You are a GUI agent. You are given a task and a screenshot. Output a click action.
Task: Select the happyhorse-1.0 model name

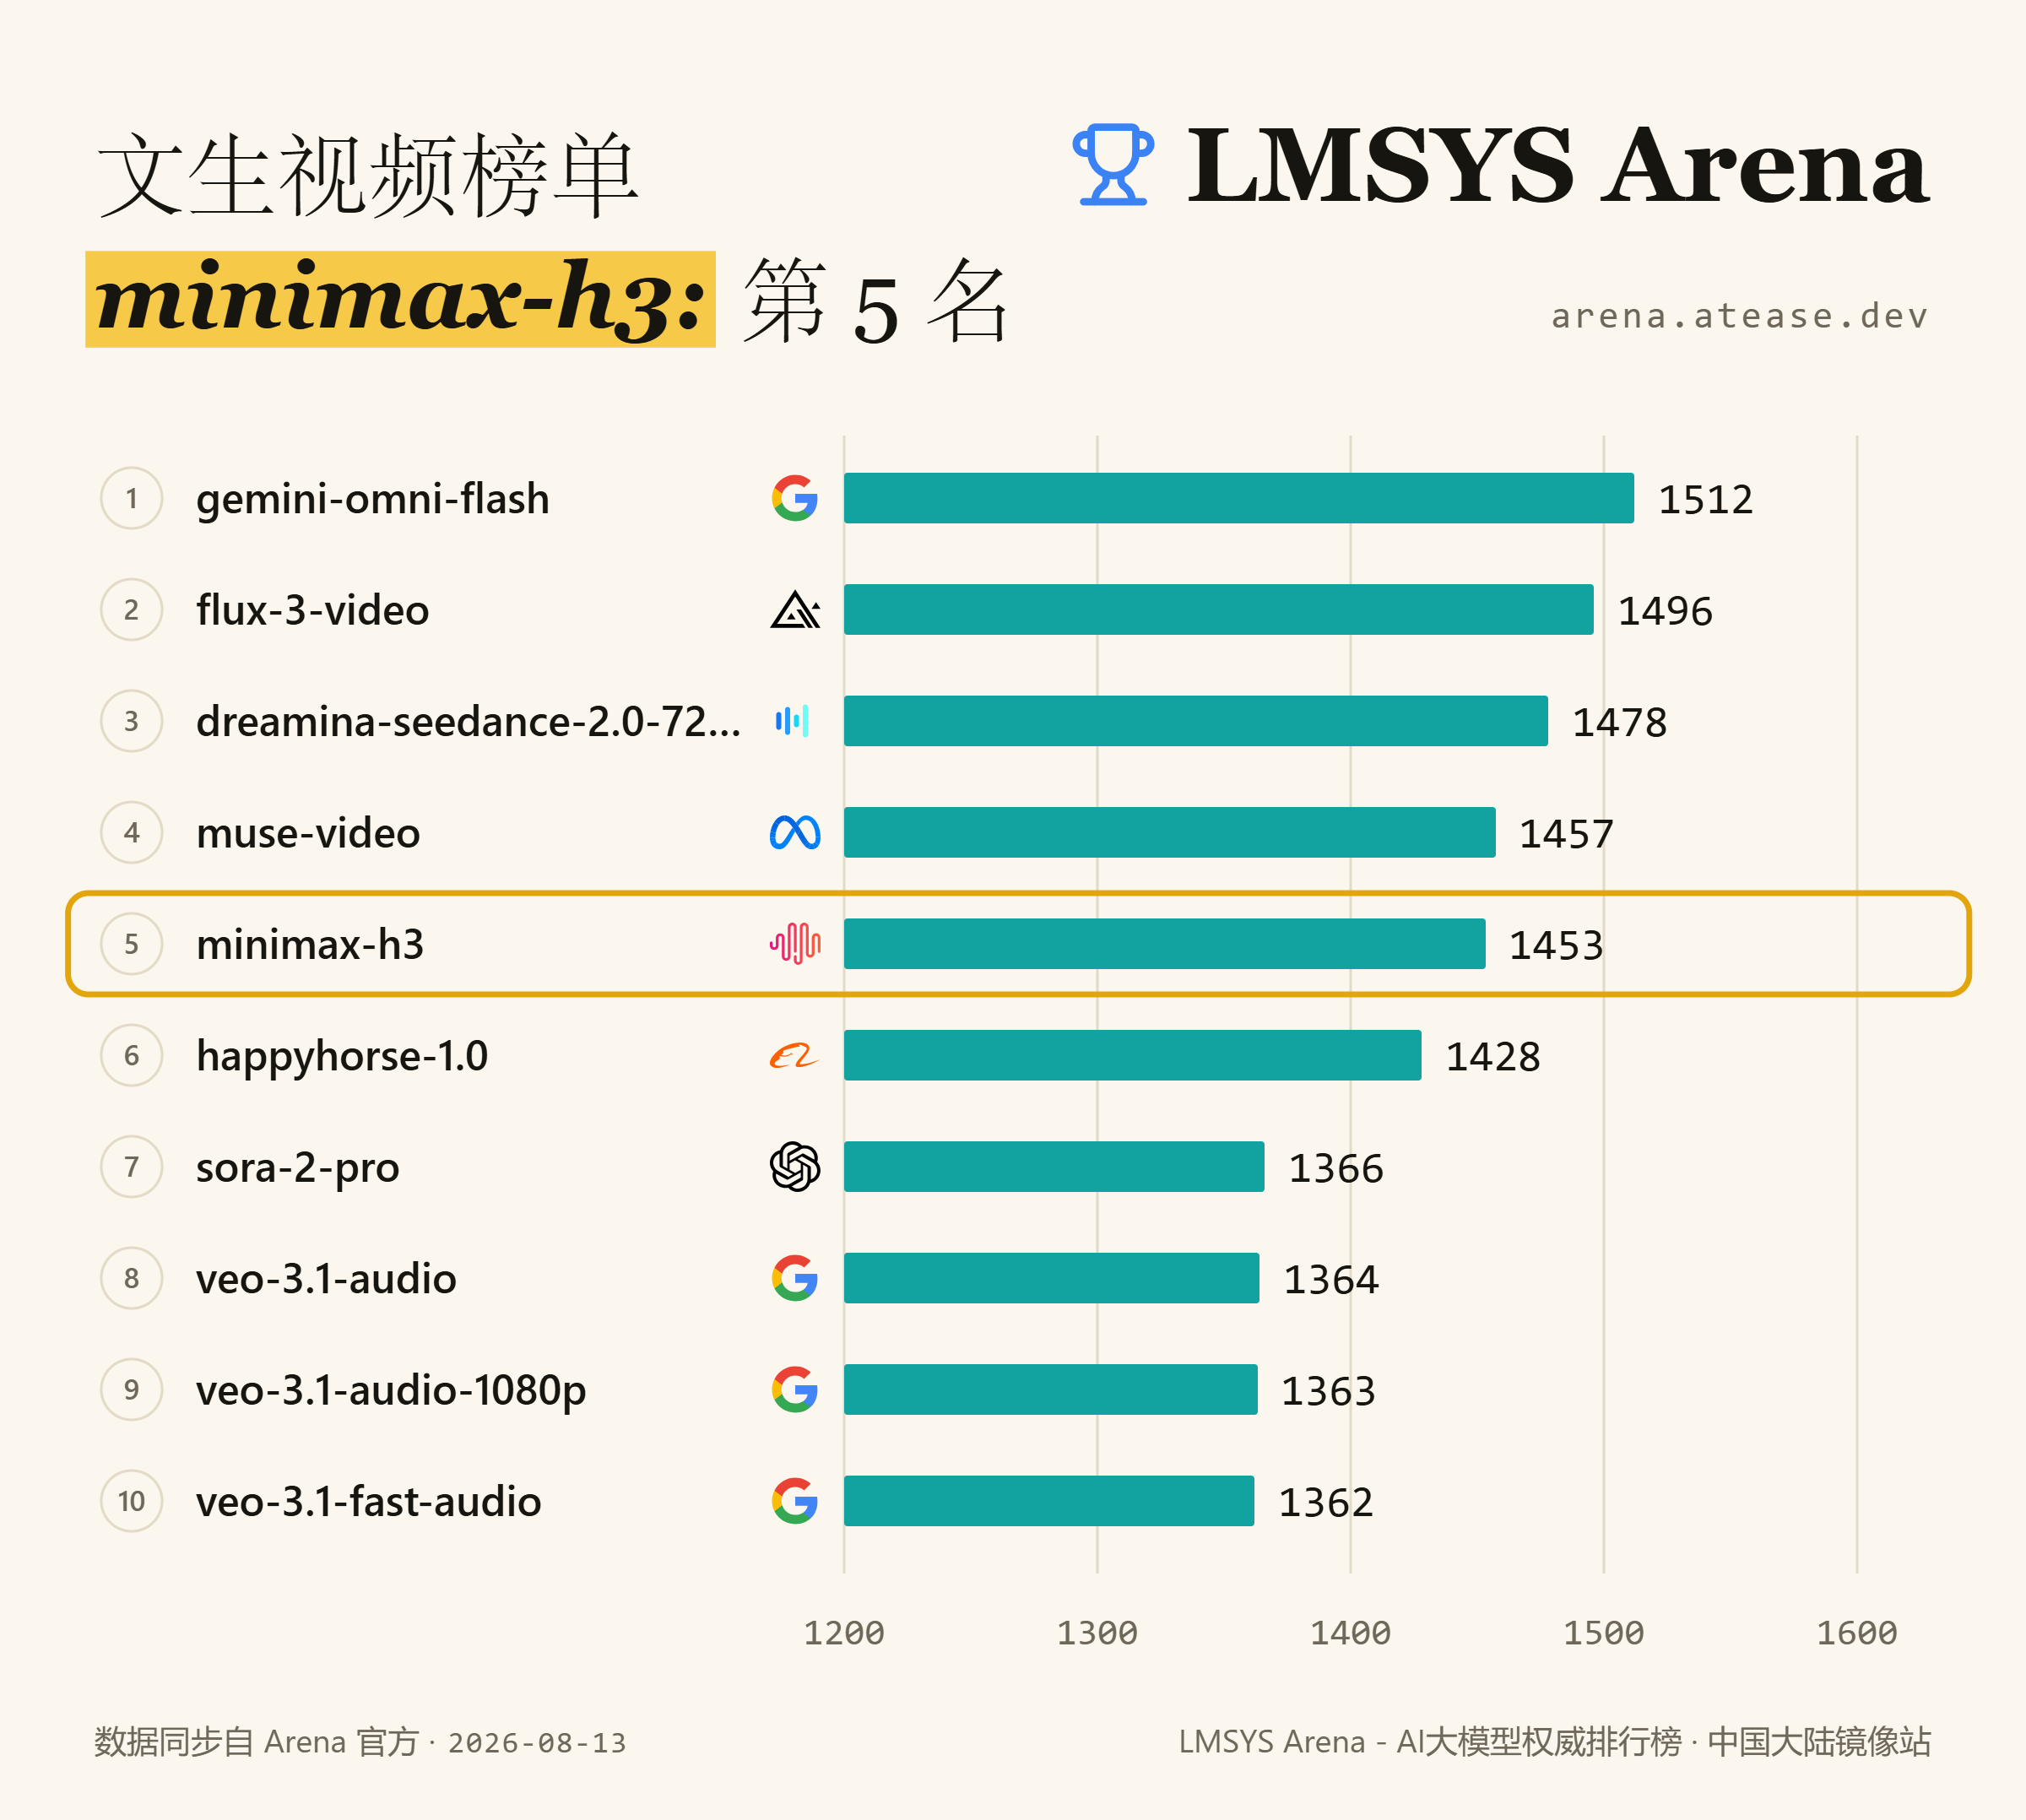coord(342,1056)
